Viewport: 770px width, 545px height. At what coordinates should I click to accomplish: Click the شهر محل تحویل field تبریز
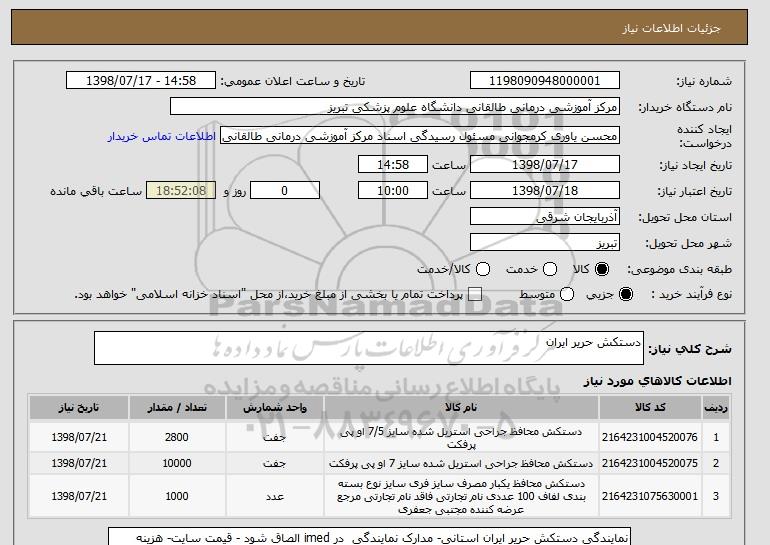(x=545, y=243)
